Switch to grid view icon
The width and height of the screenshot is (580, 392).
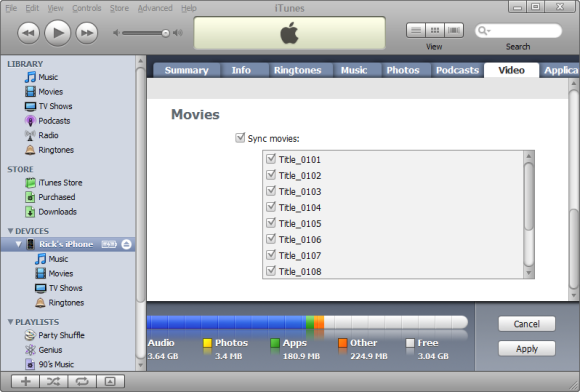(435, 30)
